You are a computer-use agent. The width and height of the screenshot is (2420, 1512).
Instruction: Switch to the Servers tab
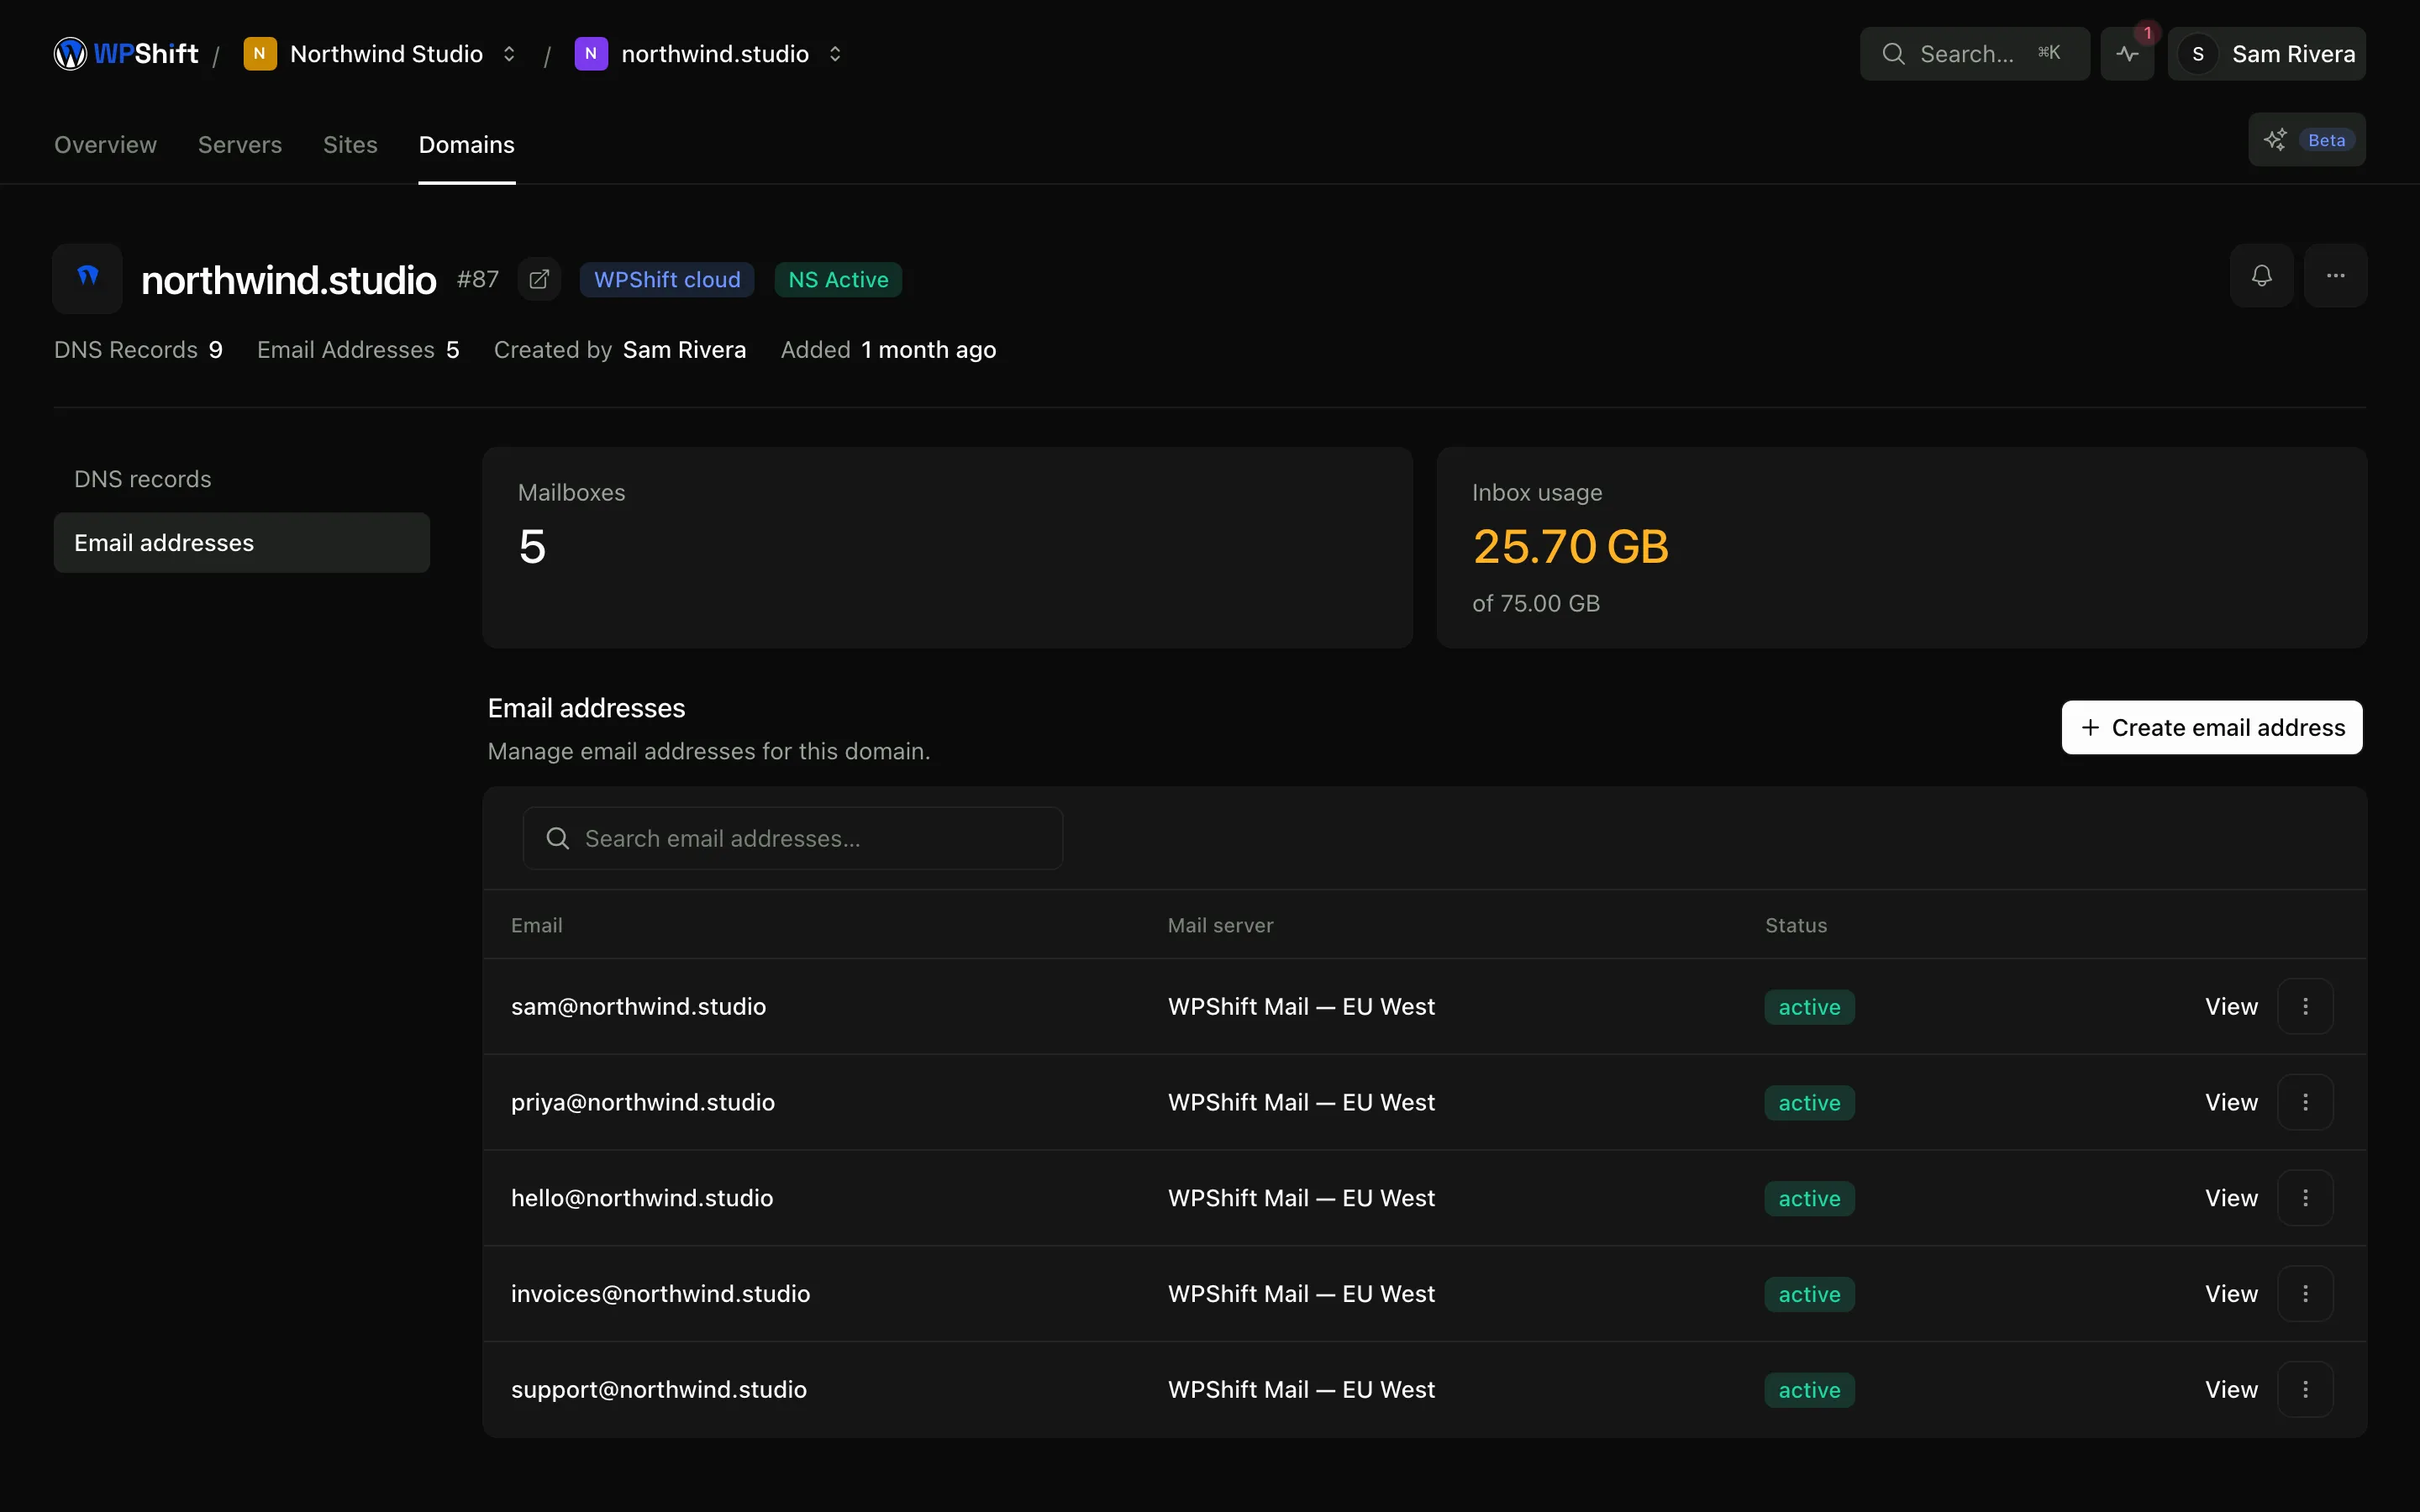[240, 145]
